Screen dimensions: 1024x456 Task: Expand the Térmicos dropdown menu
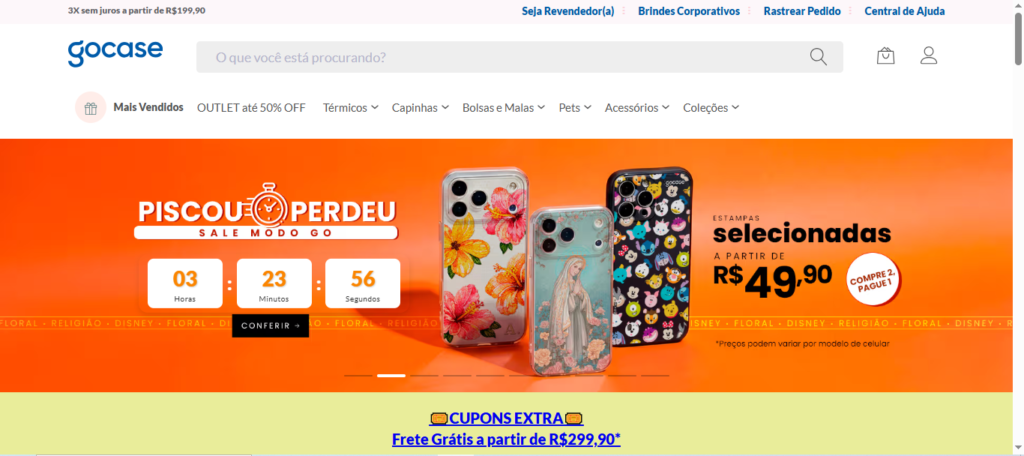pyautogui.click(x=350, y=108)
